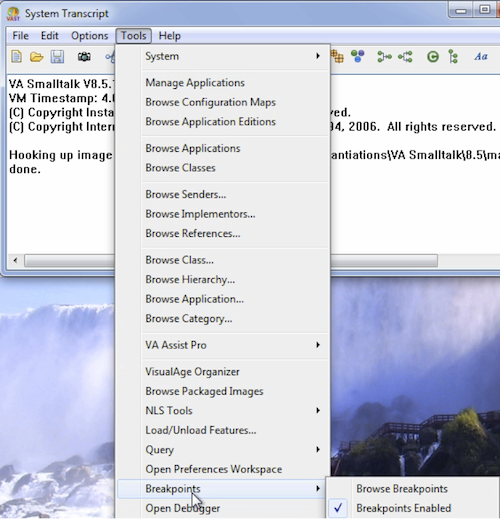Click the Aa font toolbar icon

481,57
